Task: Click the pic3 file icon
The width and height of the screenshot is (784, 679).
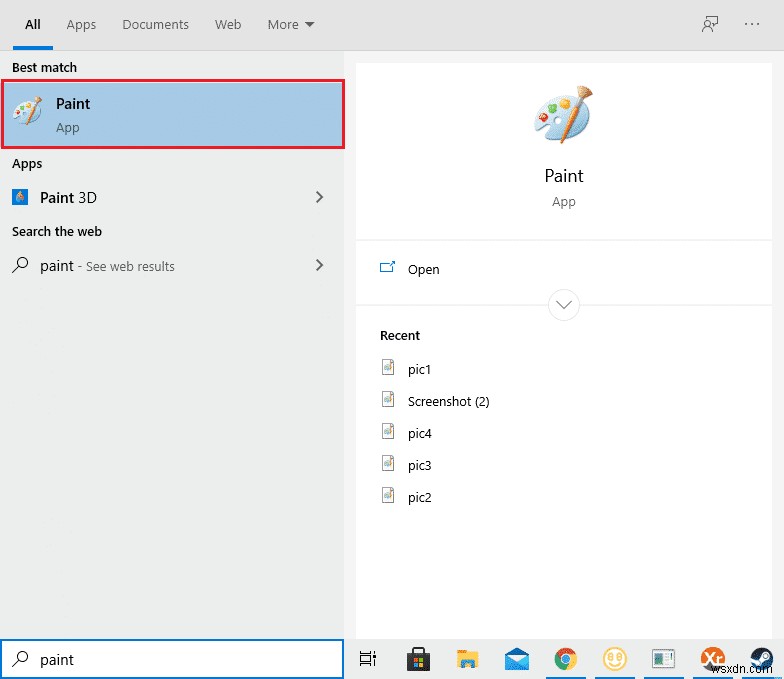Action: pos(388,464)
